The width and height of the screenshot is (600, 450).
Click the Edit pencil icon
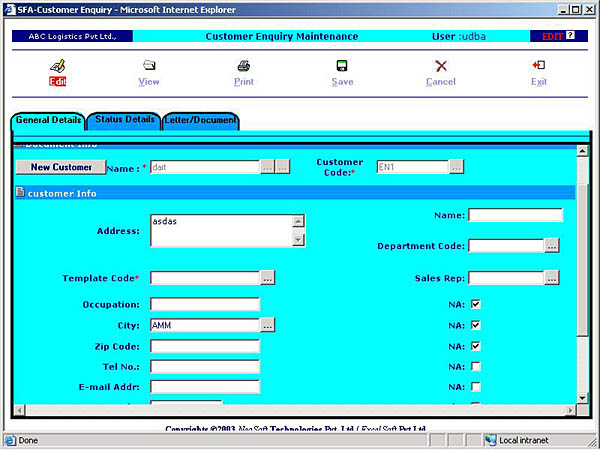[x=57, y=66]
